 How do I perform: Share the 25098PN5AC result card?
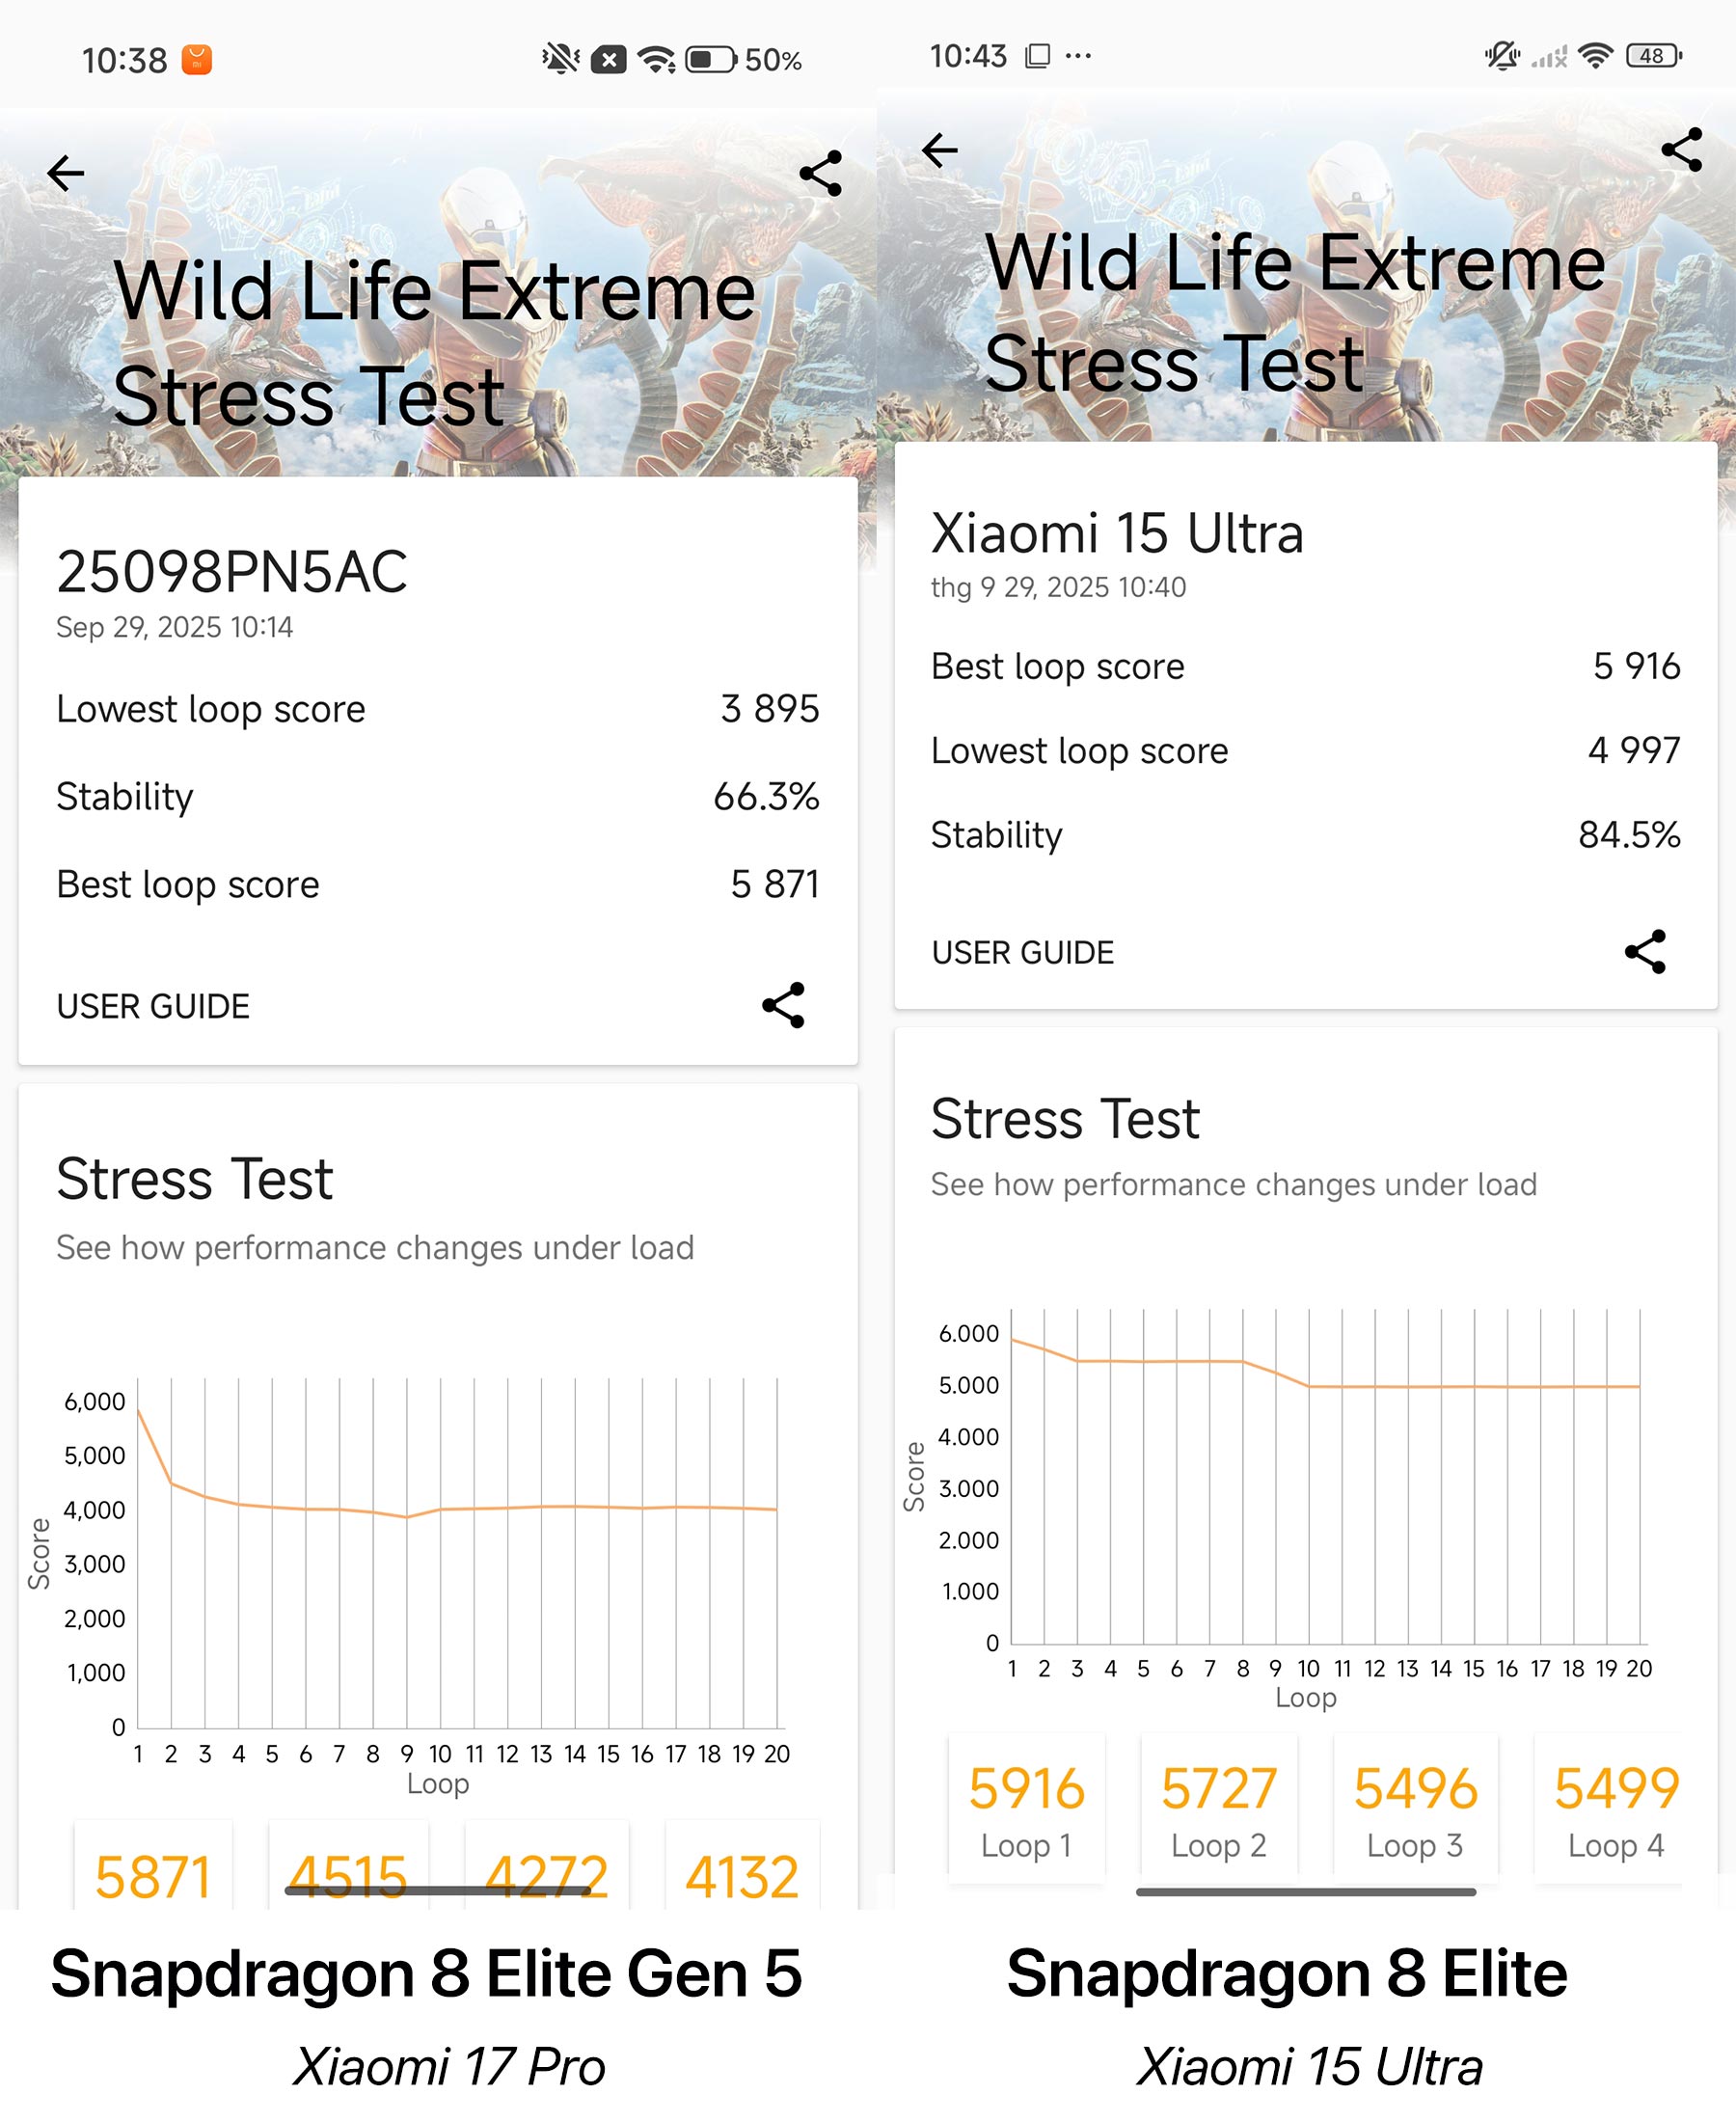[783, 1005]
